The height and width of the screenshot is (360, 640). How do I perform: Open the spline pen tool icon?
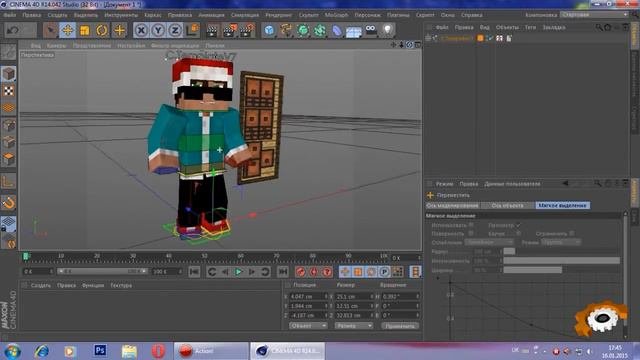point(286,30)
